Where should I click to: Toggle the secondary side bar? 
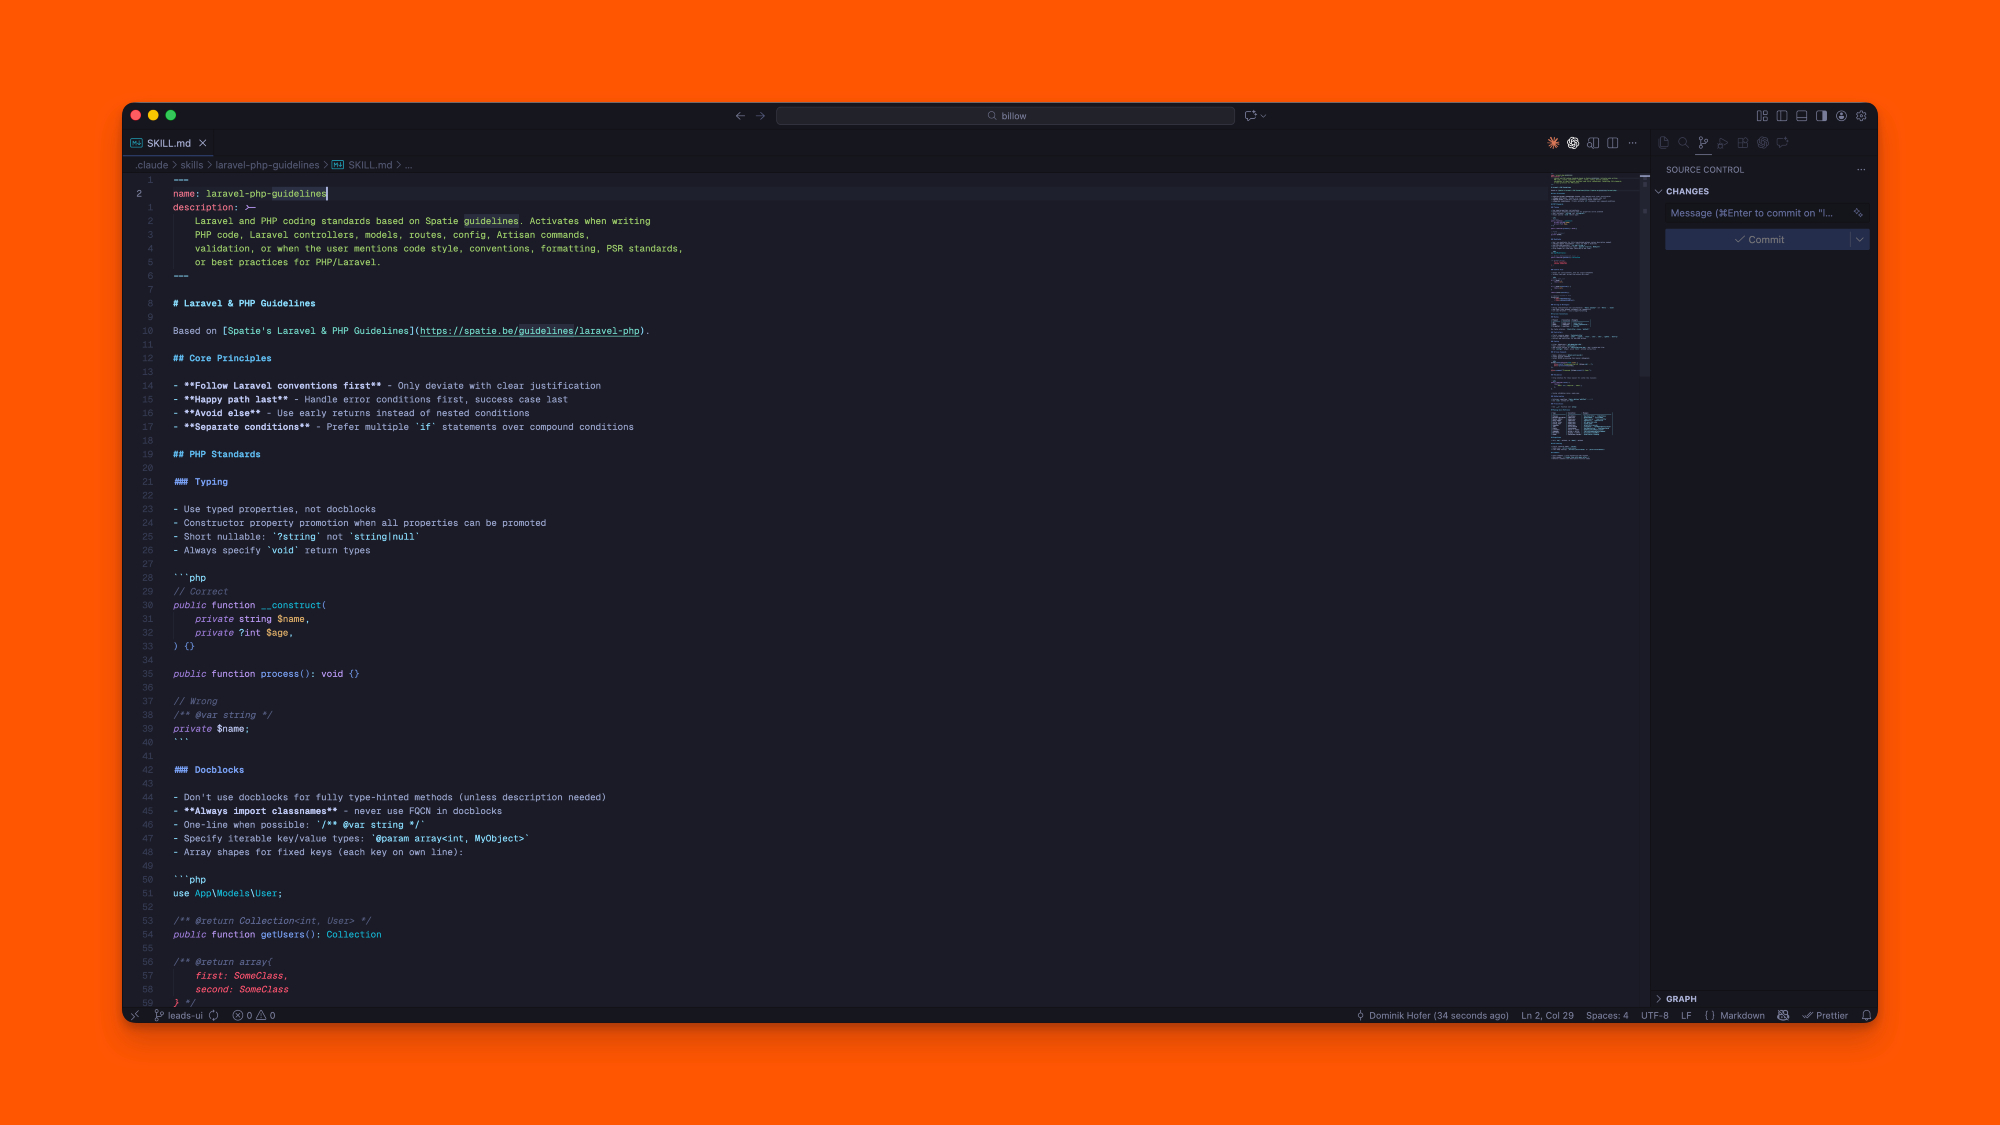(x=1822, y=116)
